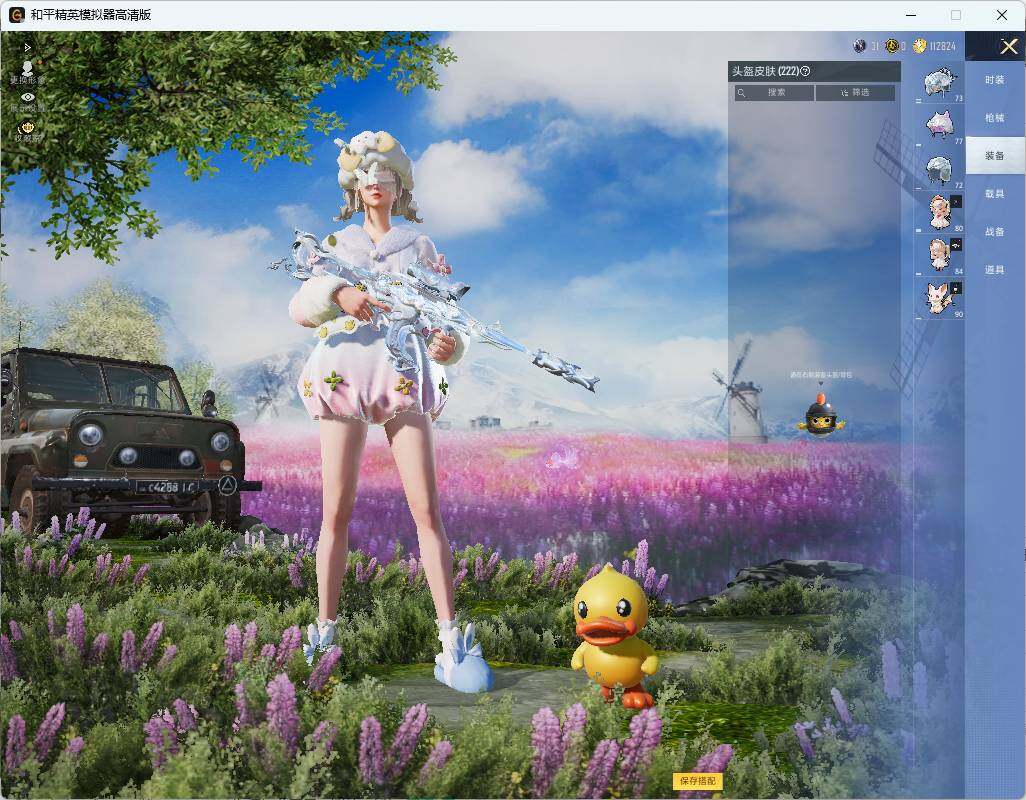This screenshot has height=800, width=1026.
Task: Select fox skin thumbnail numbered 90
Action: [940, 298]
